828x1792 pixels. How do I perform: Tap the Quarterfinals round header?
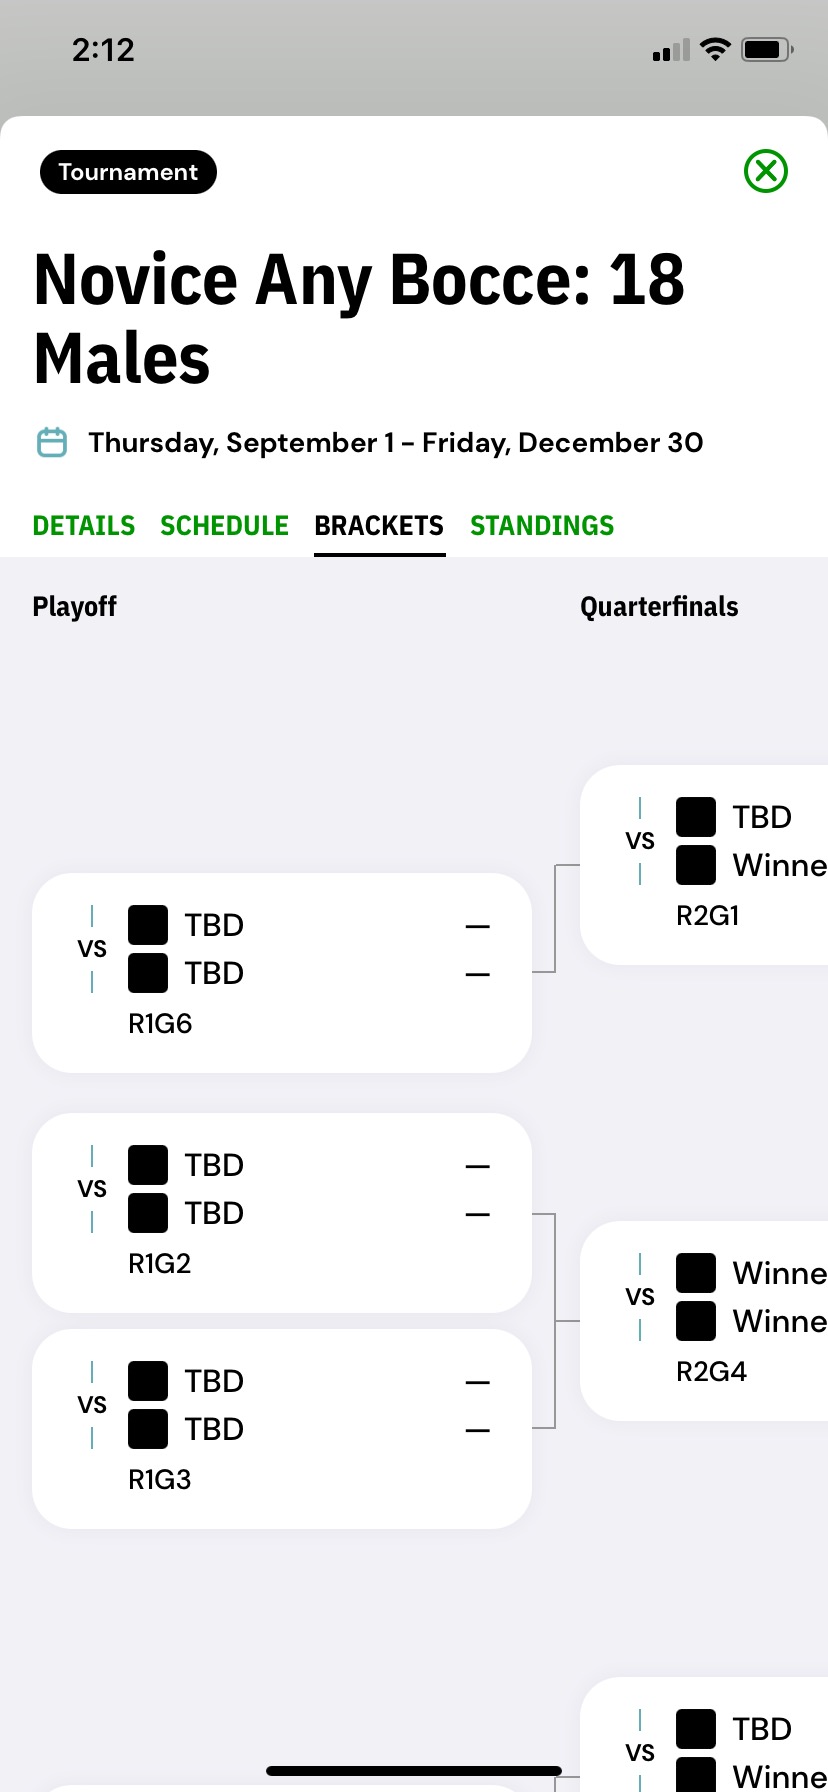tap(659, 607)
